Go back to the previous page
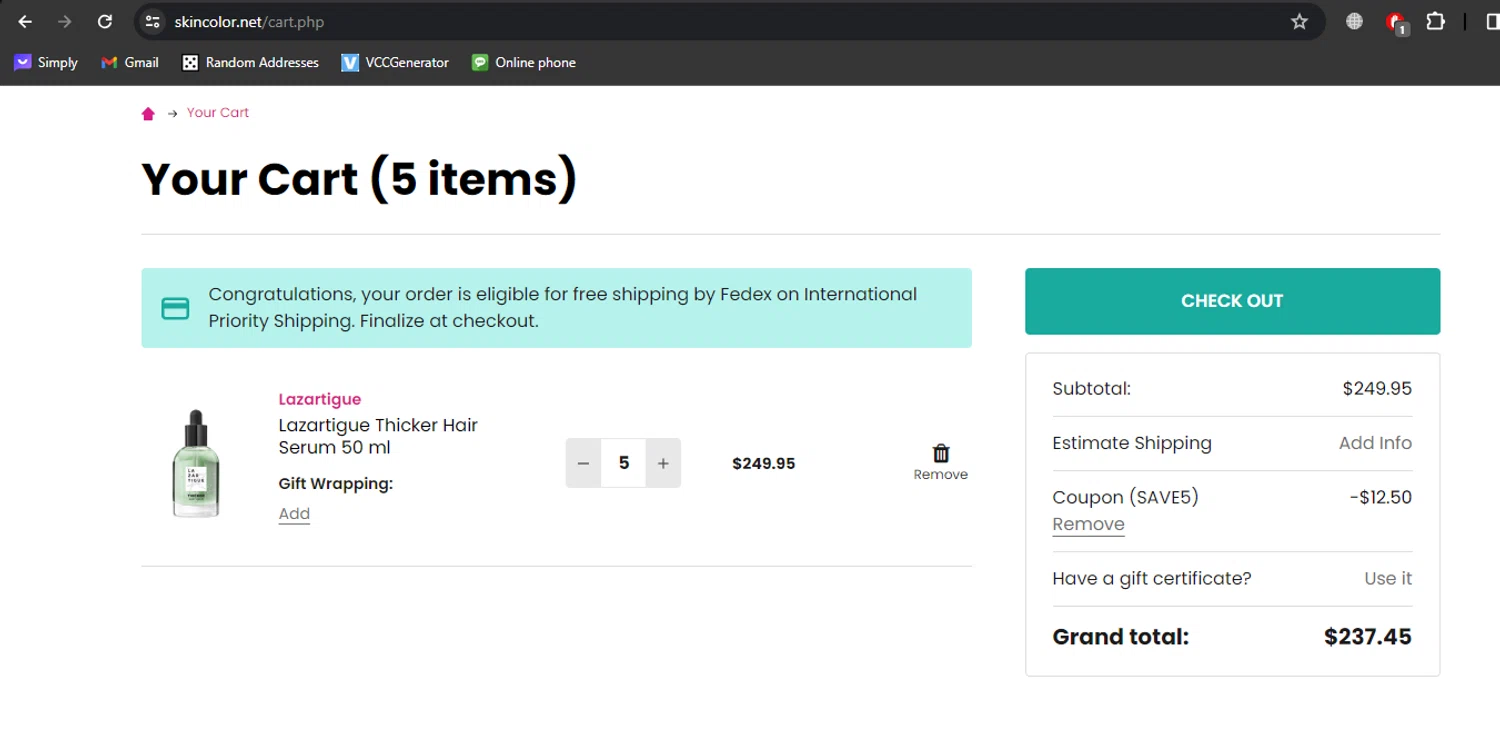The width and height of the screenshot is (1500, 754). click(x=25, y=21)
